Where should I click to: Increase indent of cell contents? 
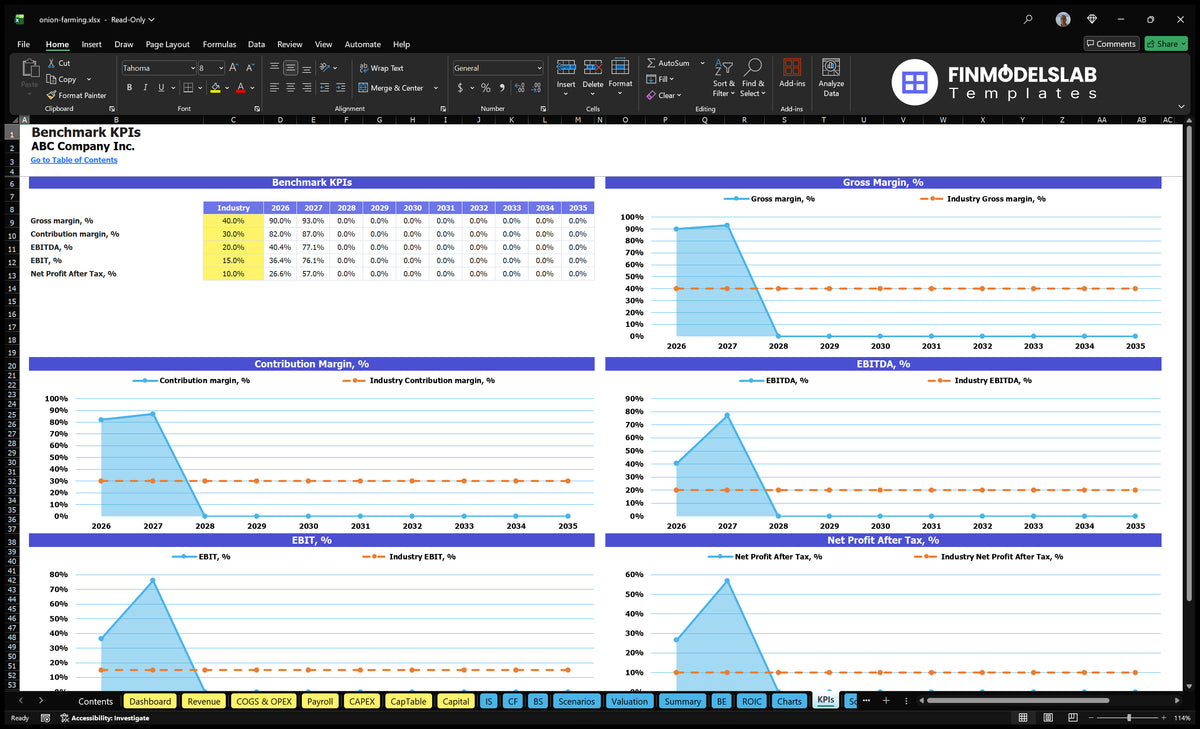coord(341,88)
